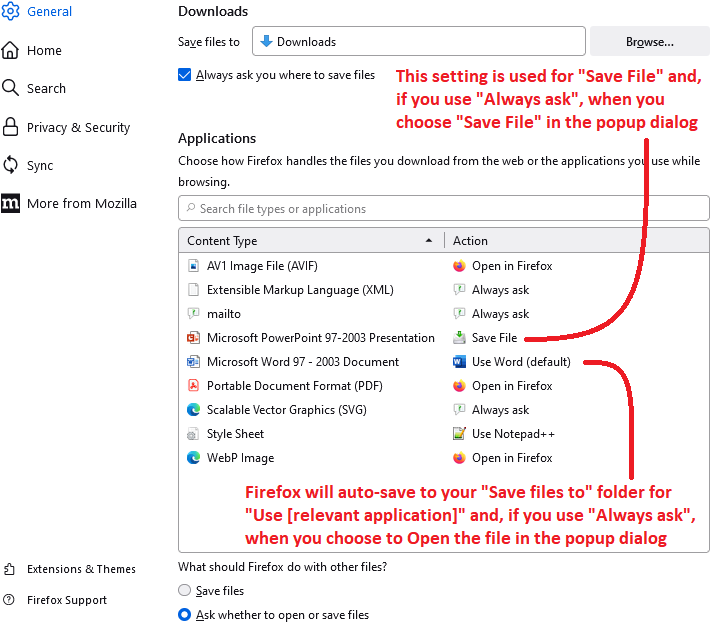The width and height of the screenshot is (712, 625).
Task: Select 'Scalable Vector Graphics (SVG)' row text
Action: (287, 410)
